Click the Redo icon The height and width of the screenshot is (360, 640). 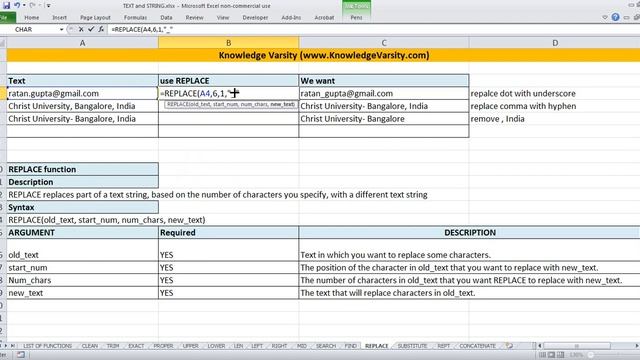click(33, 5)
